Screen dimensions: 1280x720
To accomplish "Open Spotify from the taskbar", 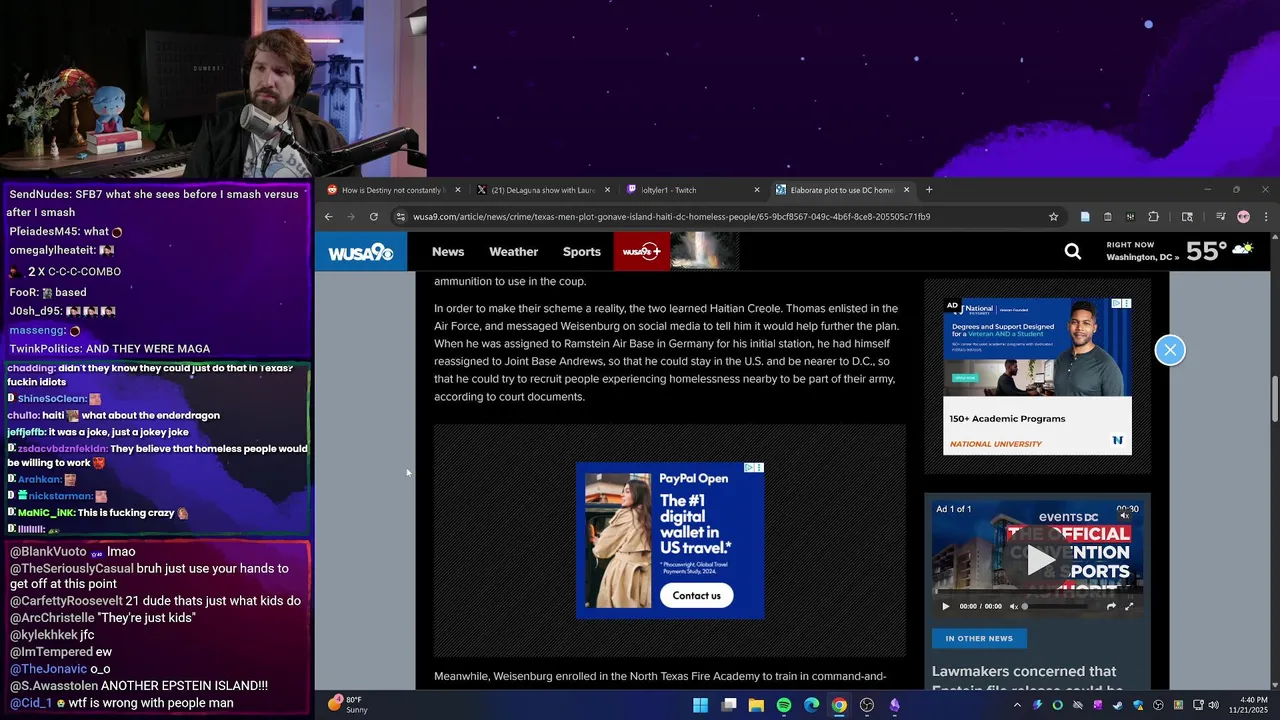I will click(x=784, y=705).
